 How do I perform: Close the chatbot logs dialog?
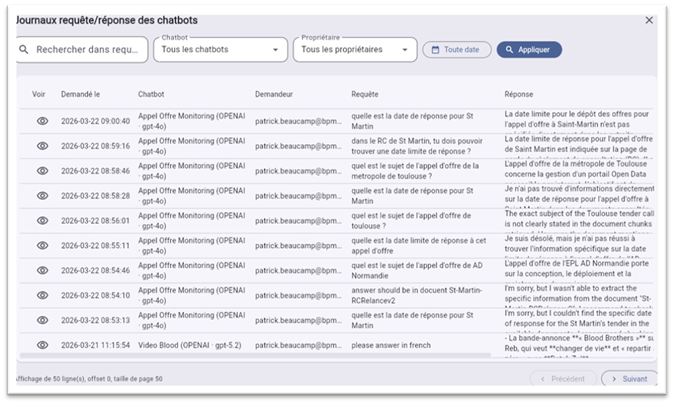(649, 20)
